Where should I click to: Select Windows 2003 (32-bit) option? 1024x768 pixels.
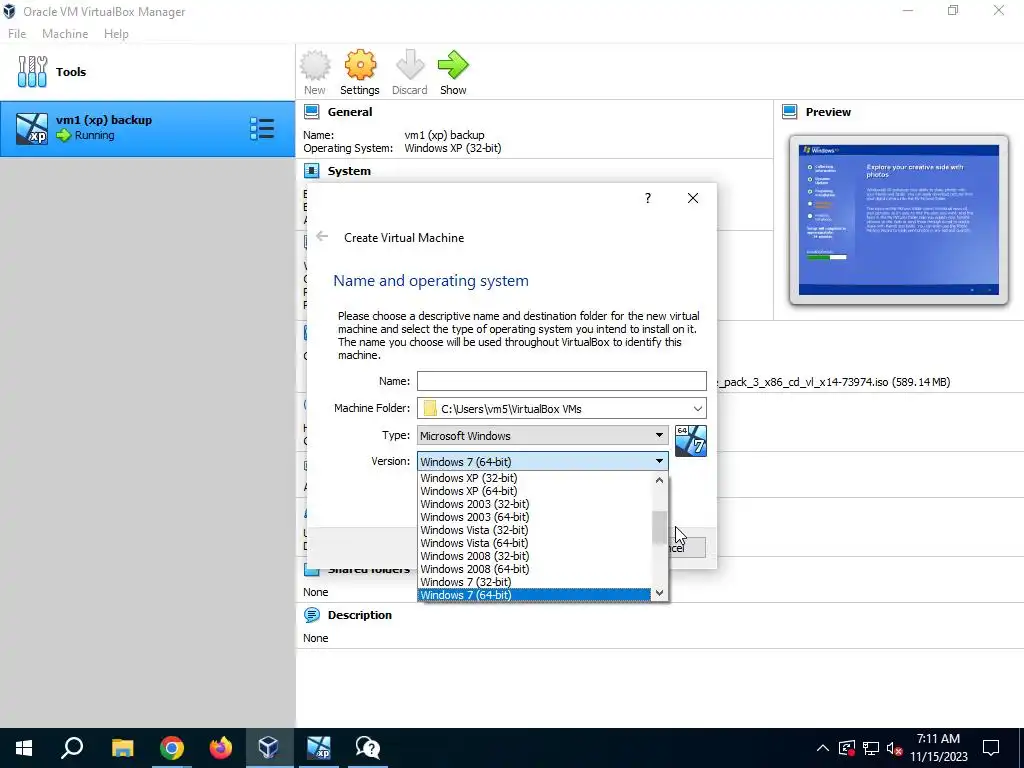click(x=534, y=504)
